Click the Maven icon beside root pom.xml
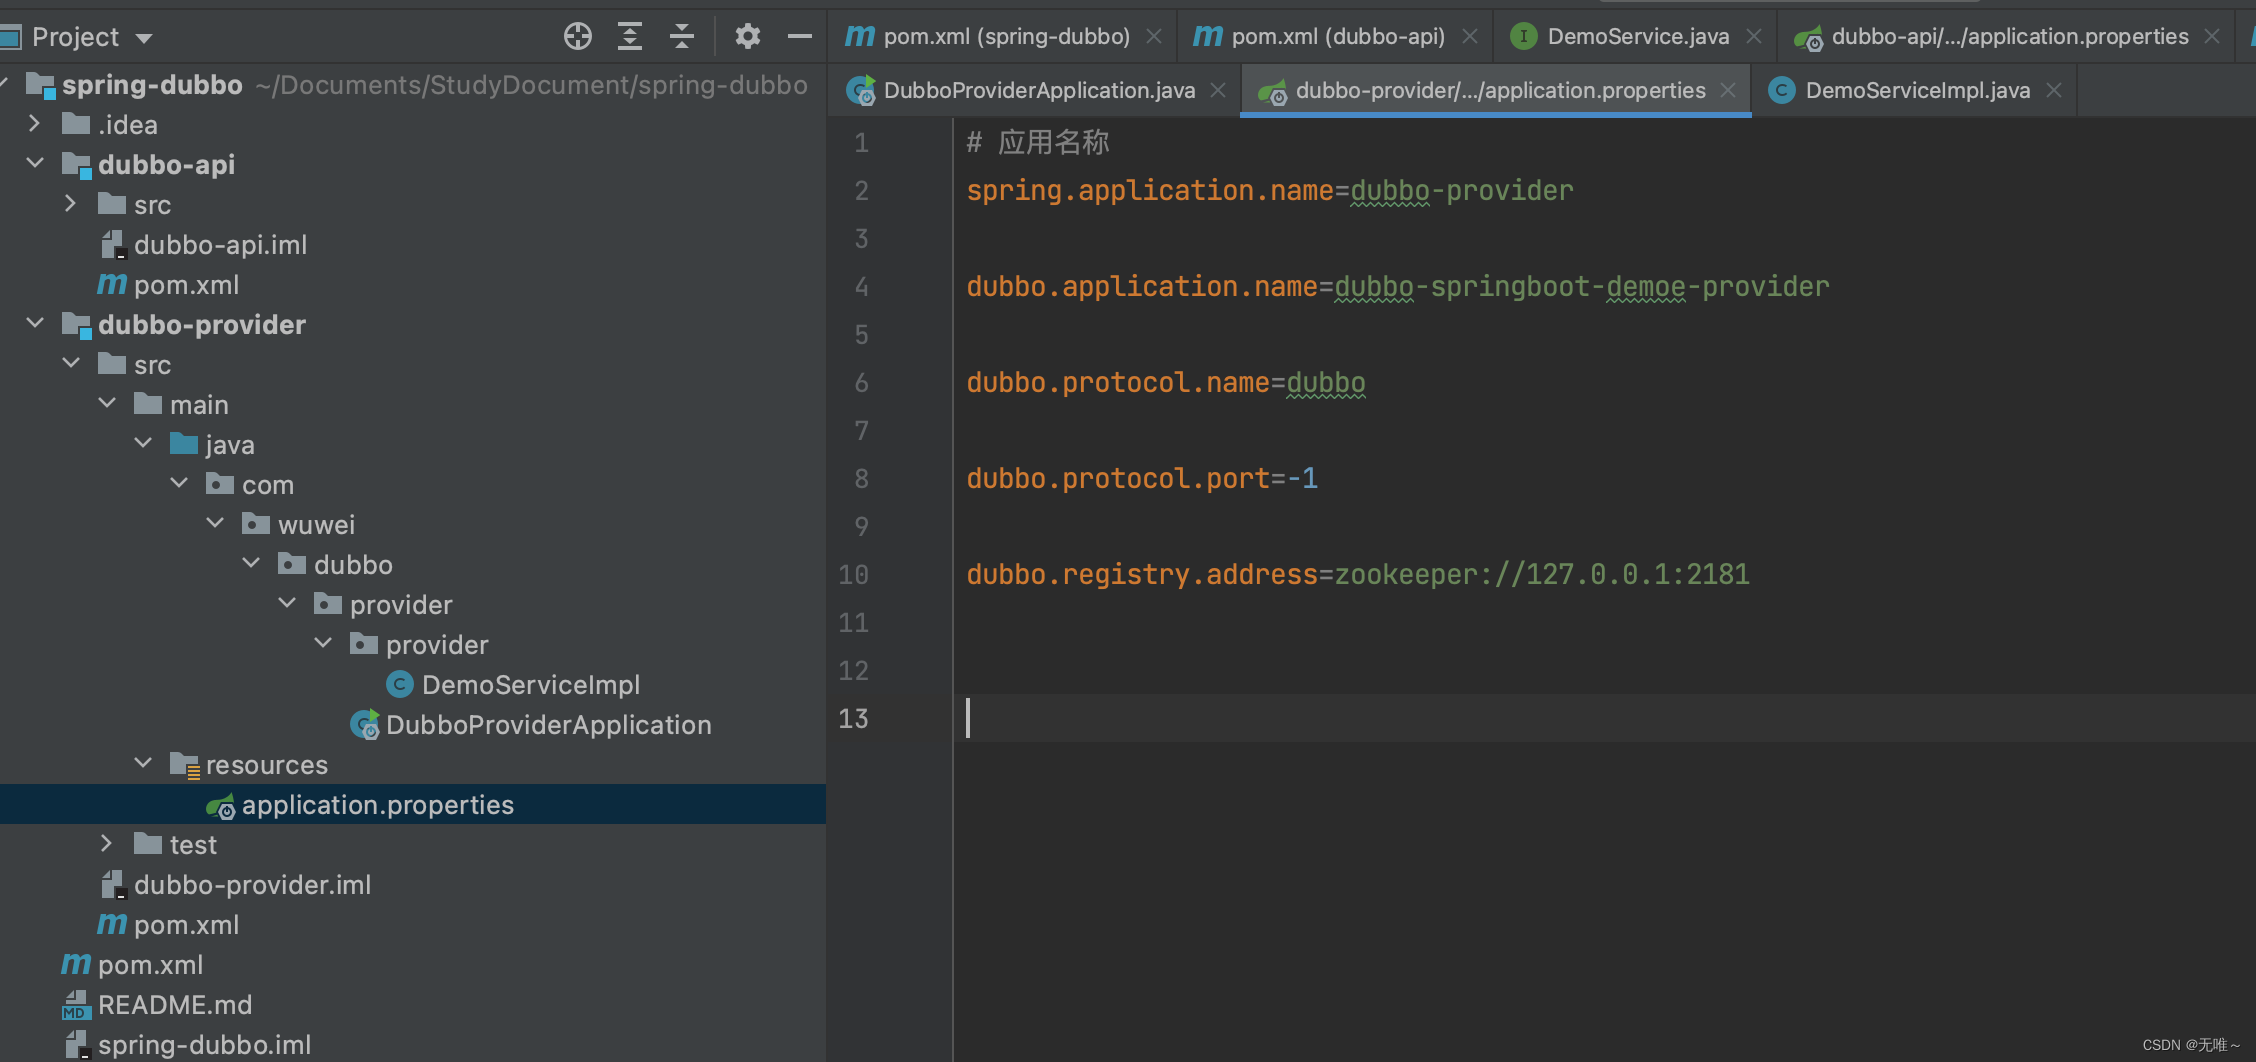The image size is (2256, 1062). click(76, 964)
